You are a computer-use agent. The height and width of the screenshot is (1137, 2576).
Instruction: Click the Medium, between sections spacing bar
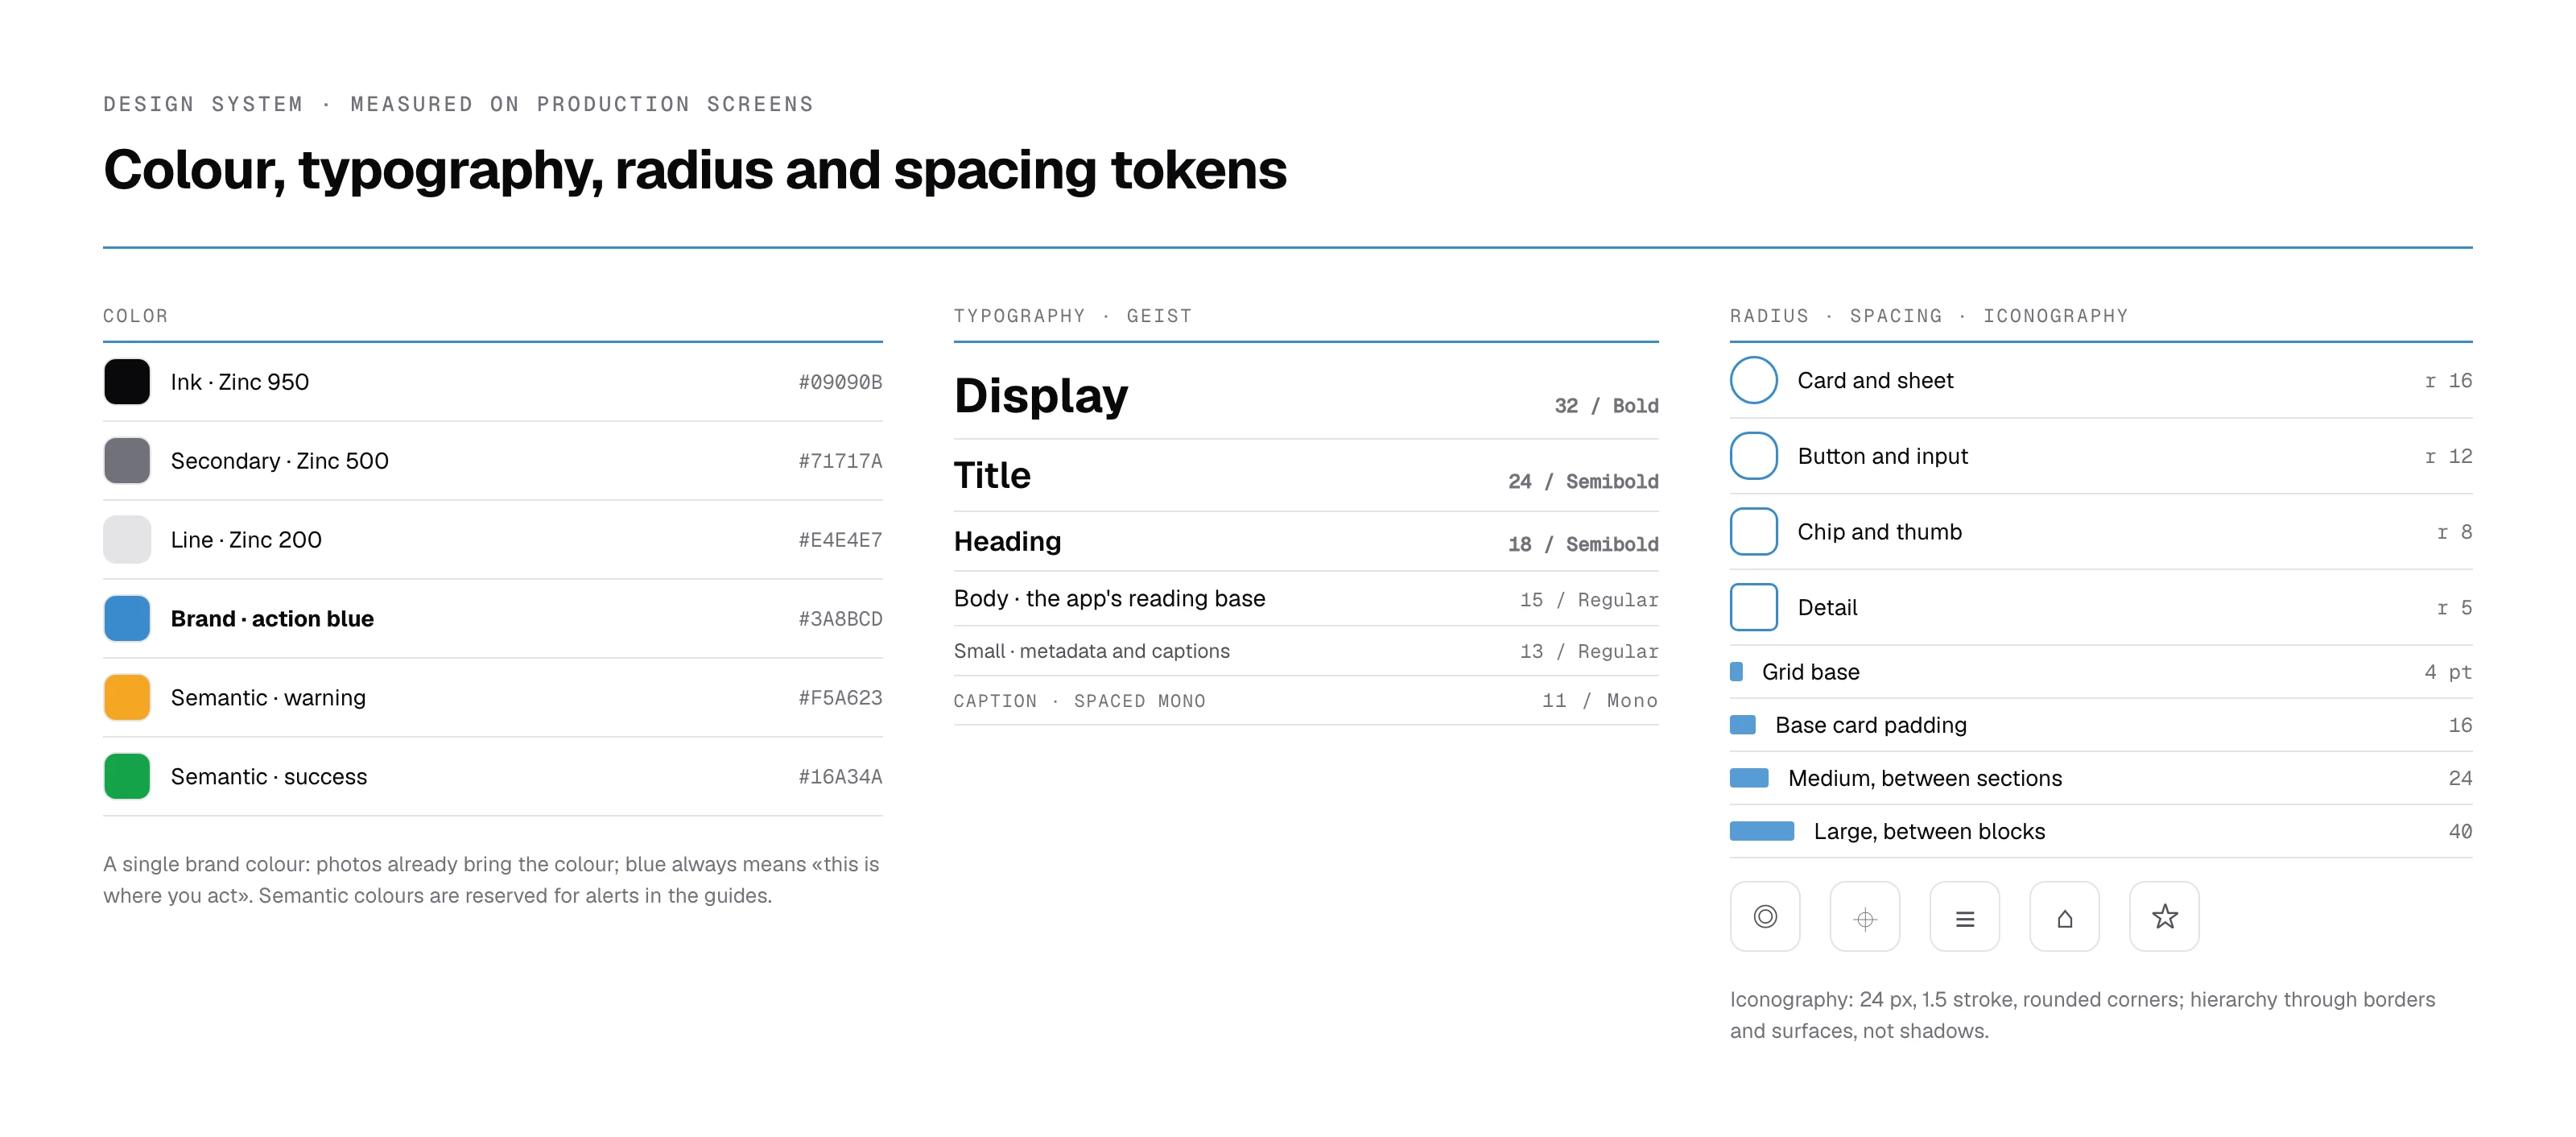[1749, 778]
